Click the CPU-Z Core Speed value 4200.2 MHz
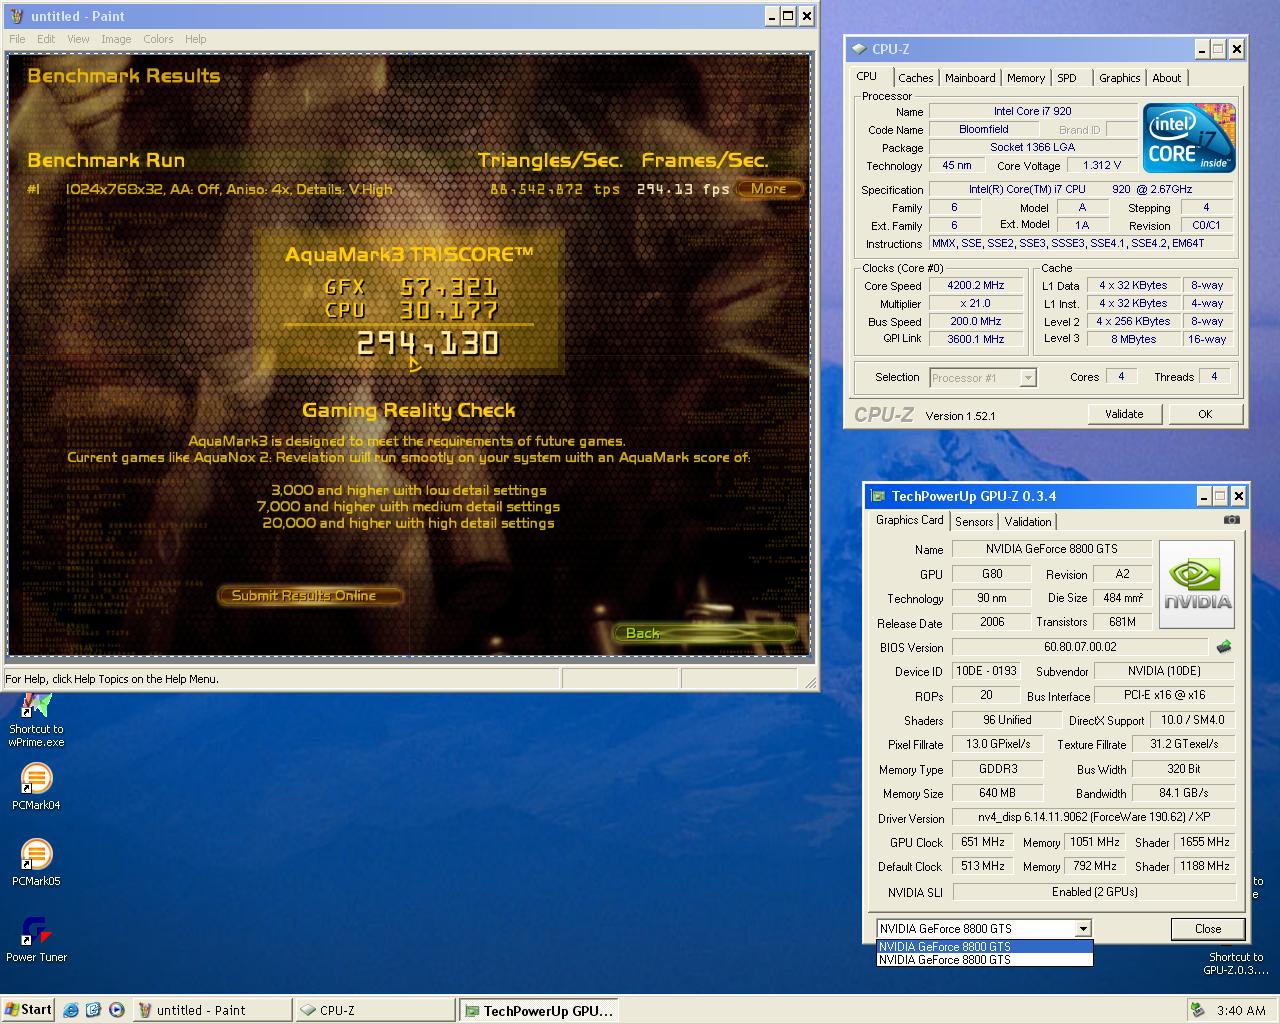Image resolution: width=1280 pixels, height=1024 pixels. point(975,285)
